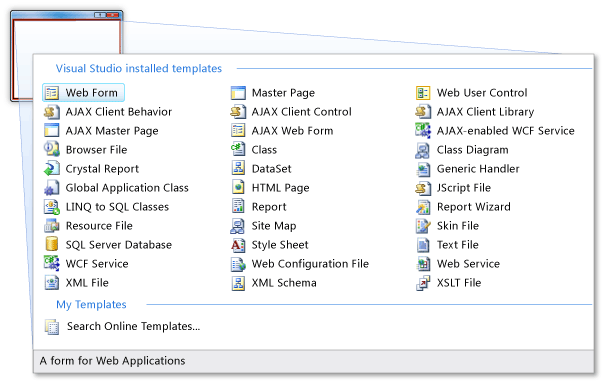Choose the 'Crystal Report' label
603x382 pixels.
tap(102, 169)
